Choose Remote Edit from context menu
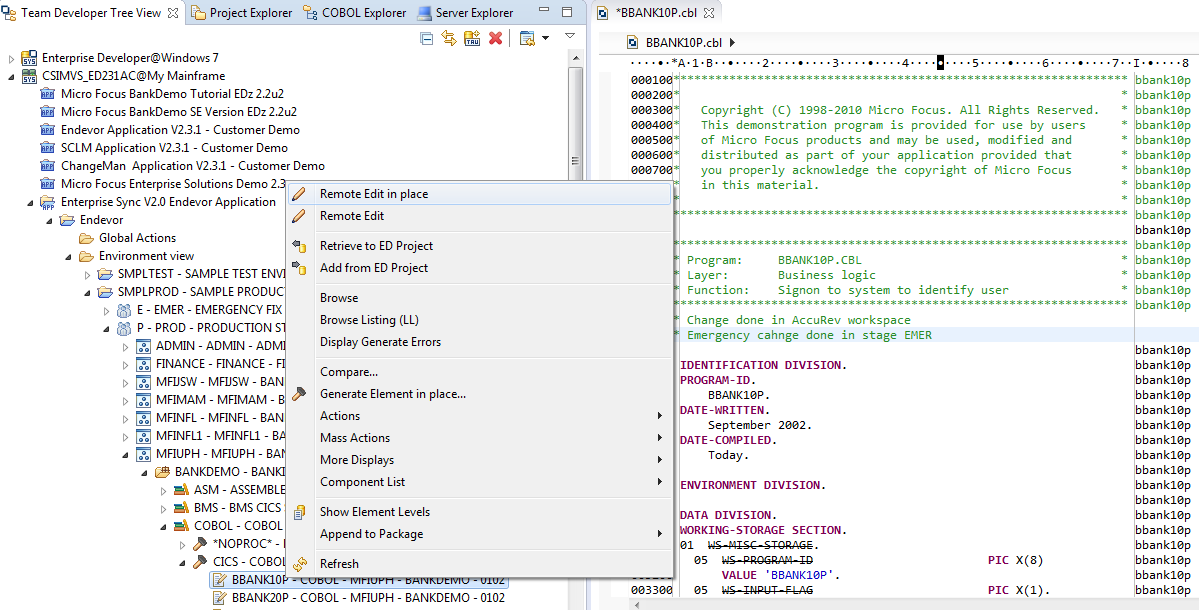This screenshot has width=1199, height=610. point(479,216)
